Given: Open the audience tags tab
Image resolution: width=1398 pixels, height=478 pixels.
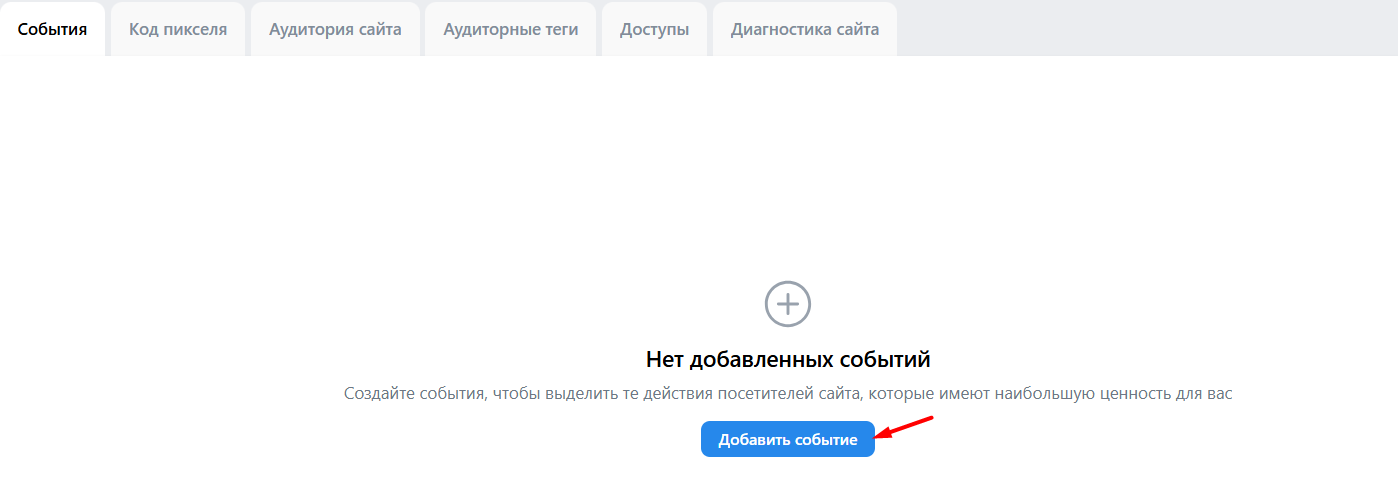Looking at the screenshot, I should tap(511, 29).
